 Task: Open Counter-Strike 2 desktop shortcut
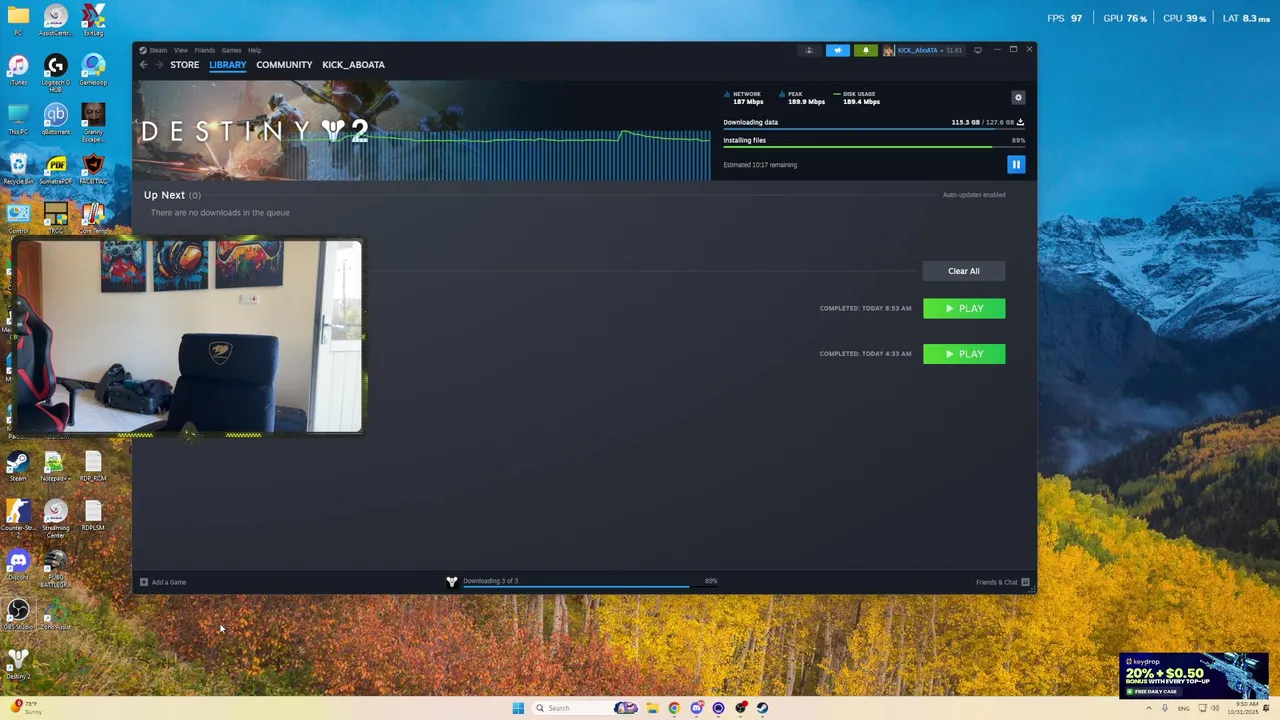point(18,518)
